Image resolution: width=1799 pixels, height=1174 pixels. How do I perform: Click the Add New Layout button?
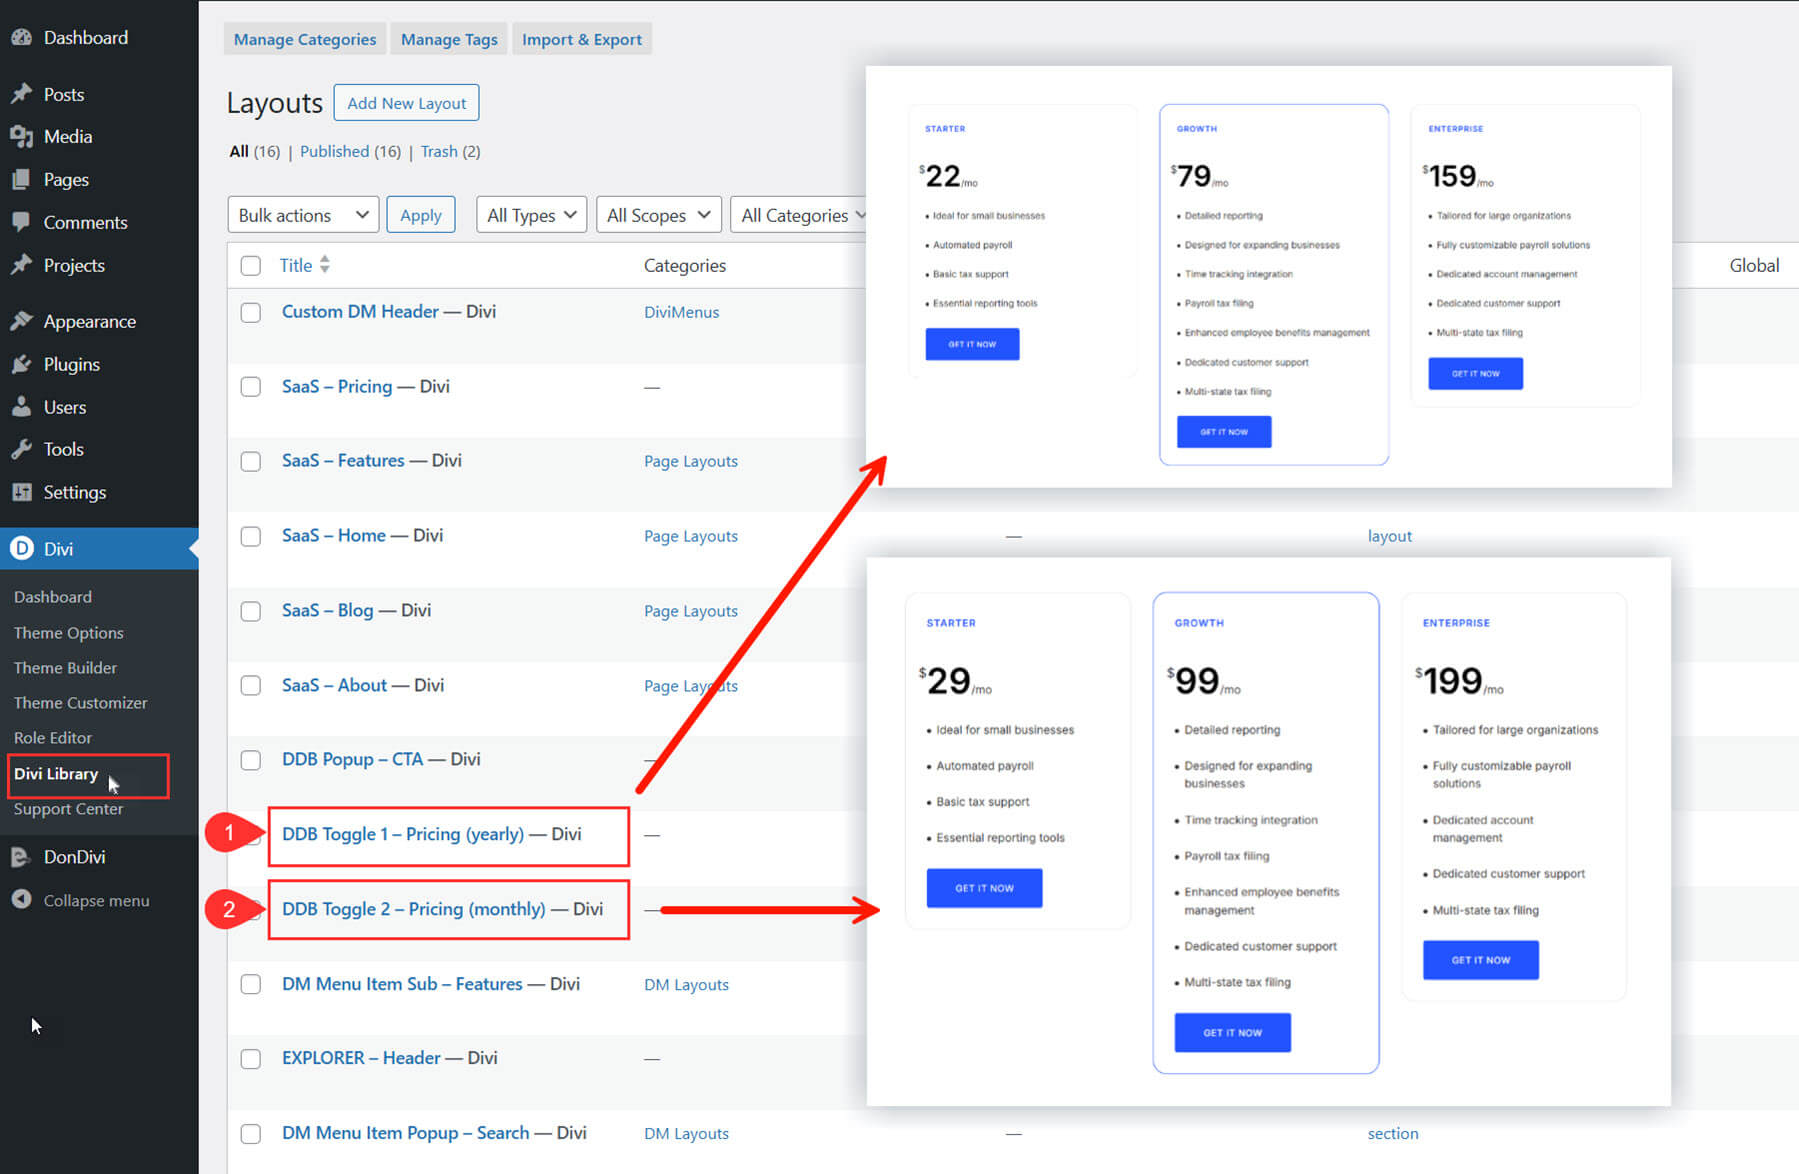coord(406,102)
